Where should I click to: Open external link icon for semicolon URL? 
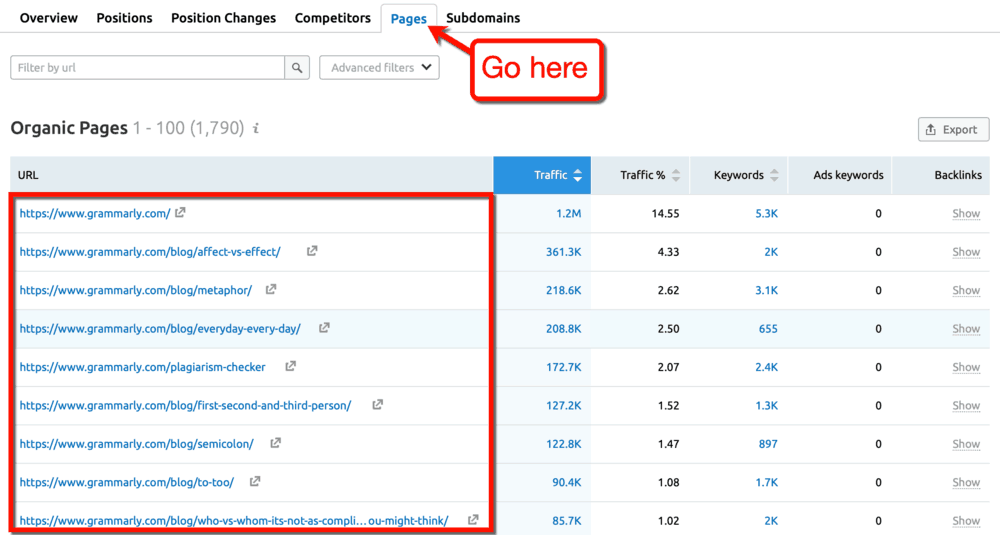coord(276,443)
